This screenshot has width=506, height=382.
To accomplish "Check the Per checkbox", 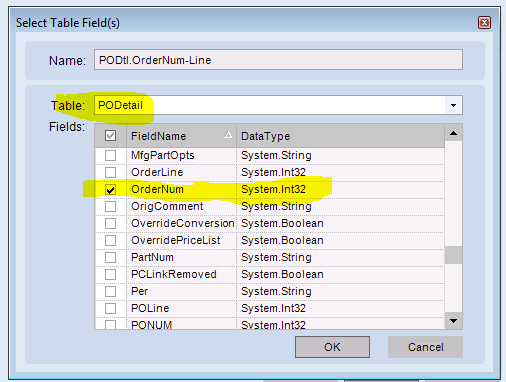I will (110, 291).
